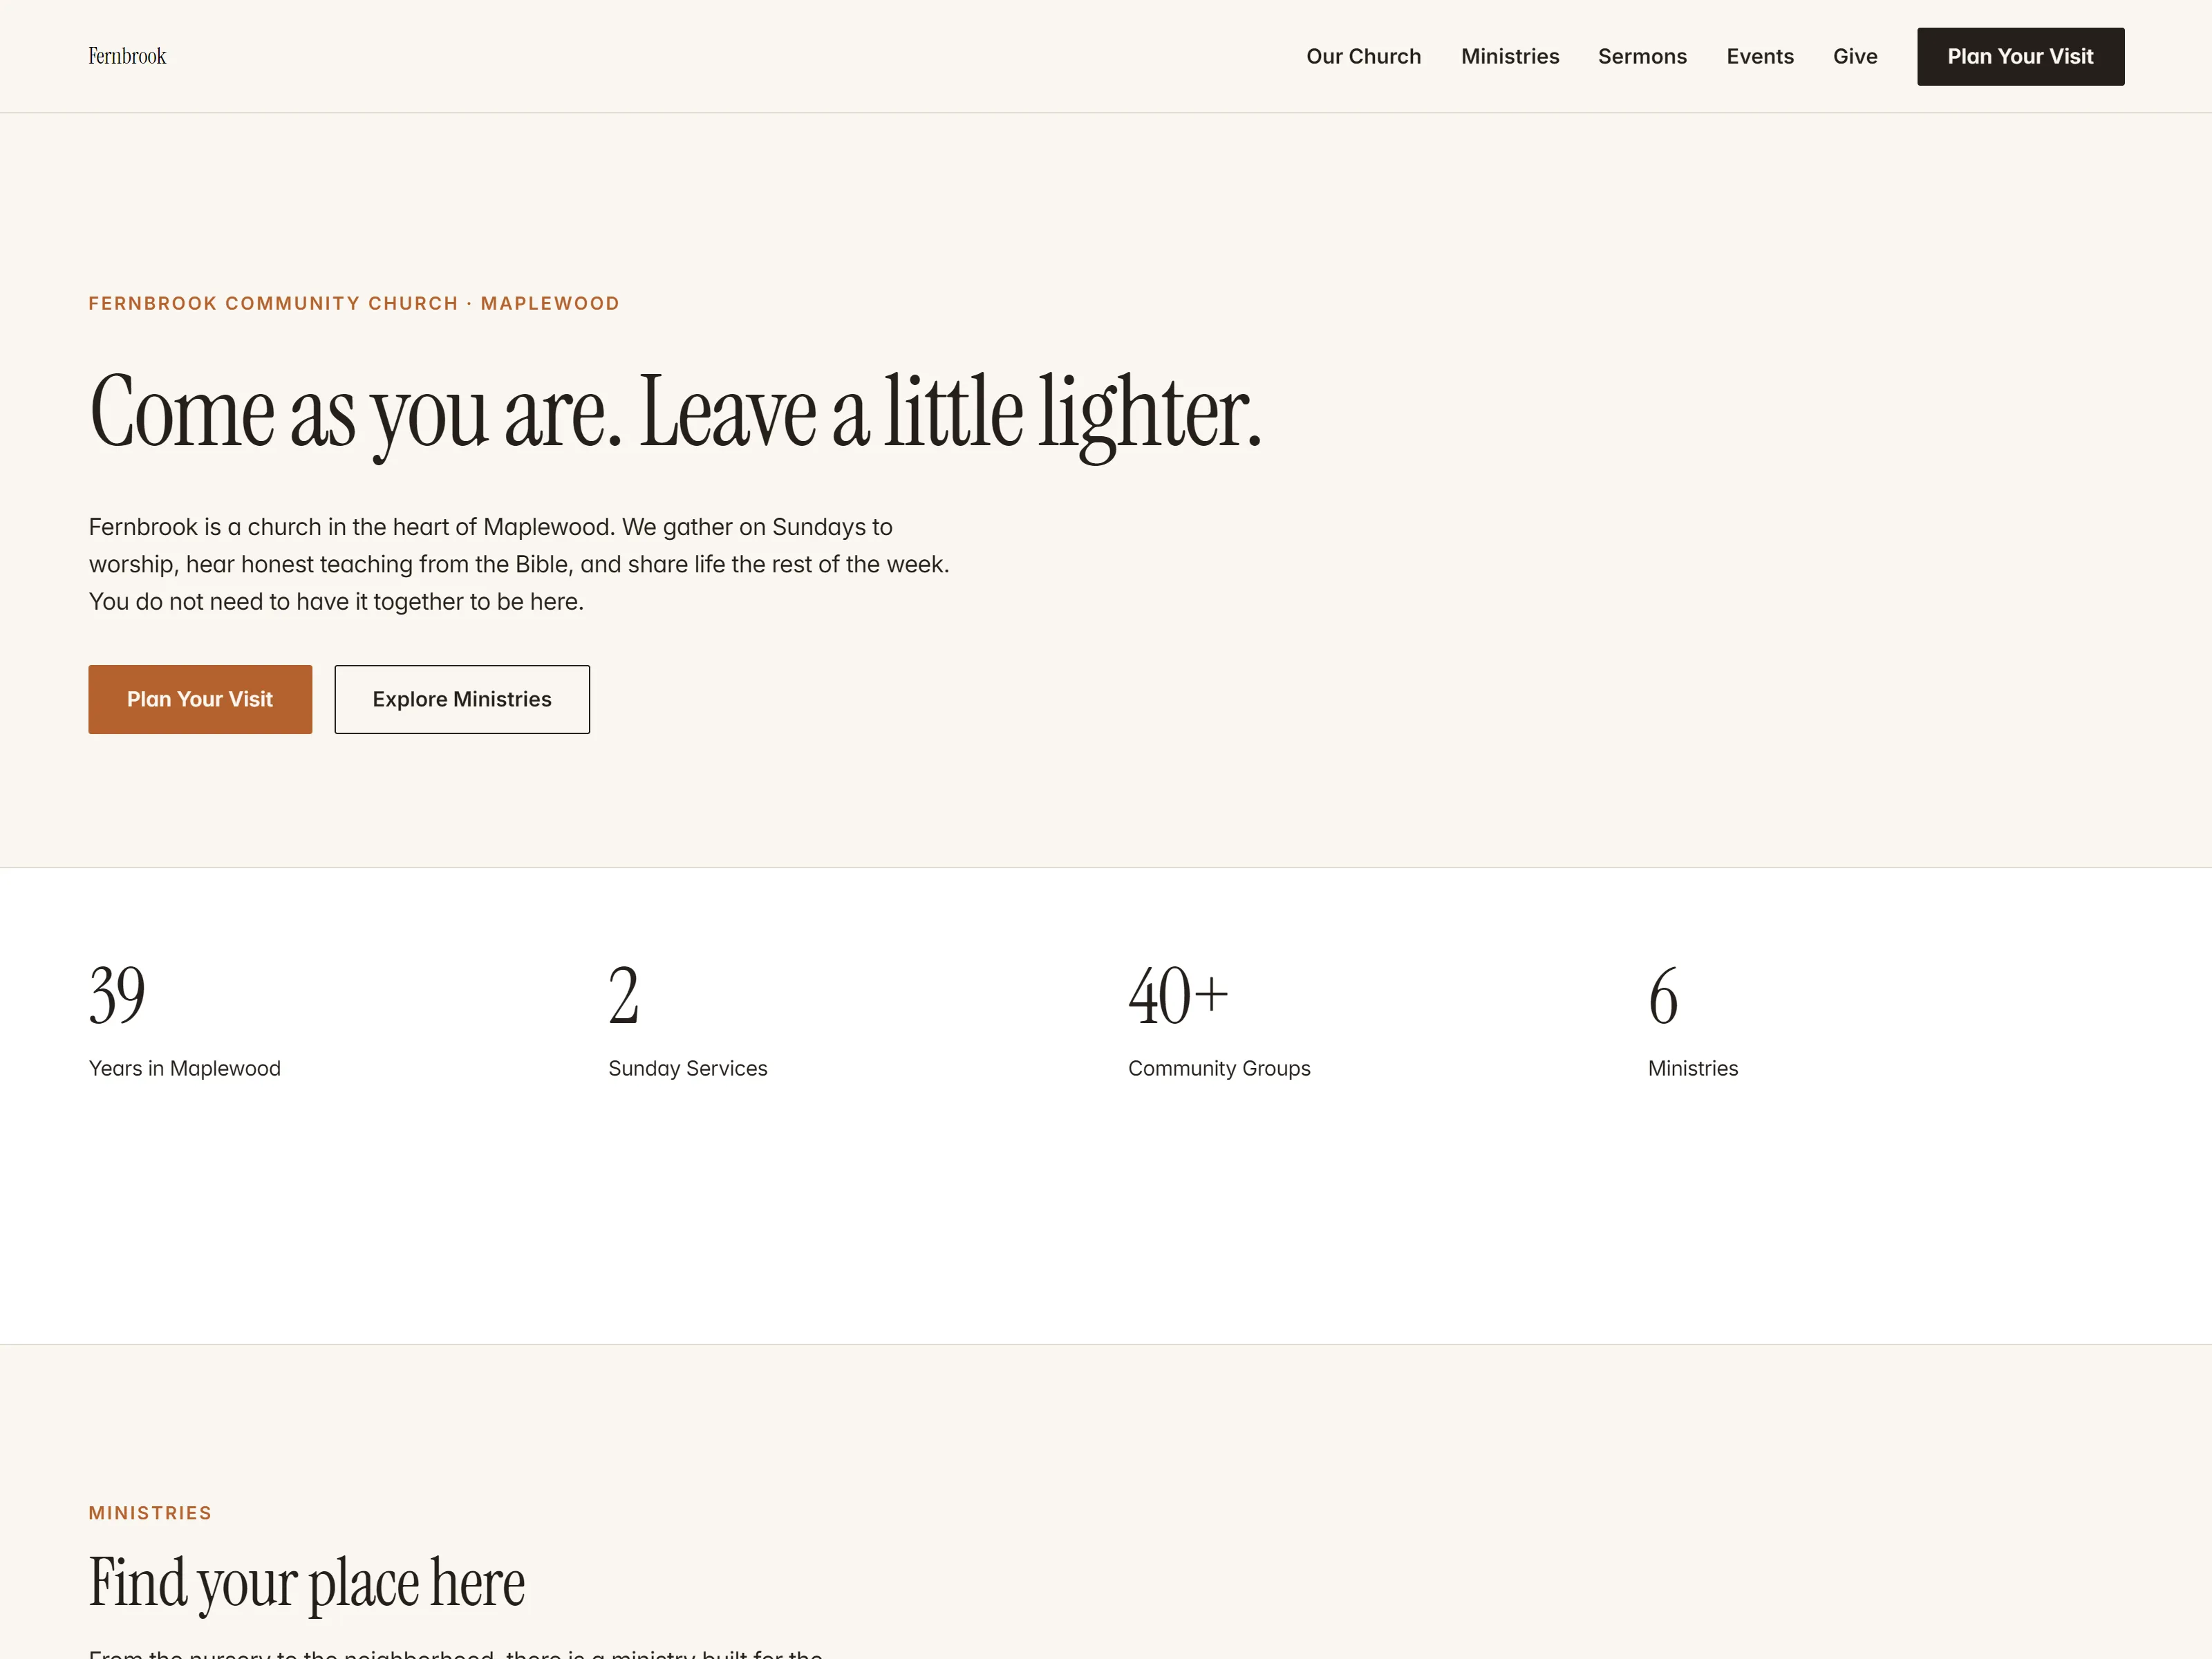
Task: Click the dark Plan Your Visit header button
Action: pos(2020,56)
